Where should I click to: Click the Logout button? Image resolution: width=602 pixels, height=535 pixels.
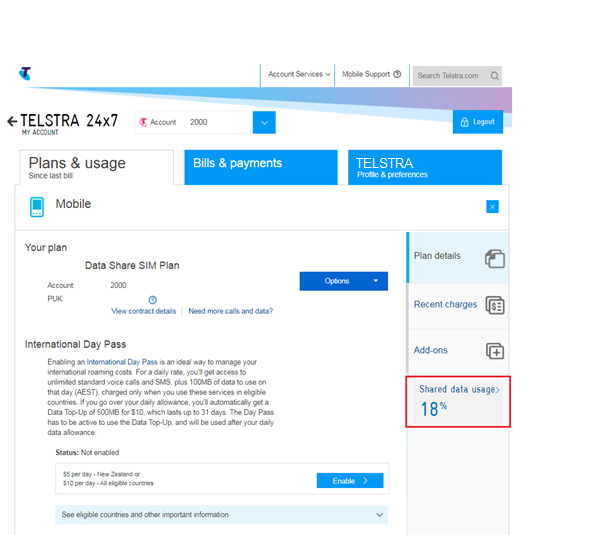tap(477, 122)
